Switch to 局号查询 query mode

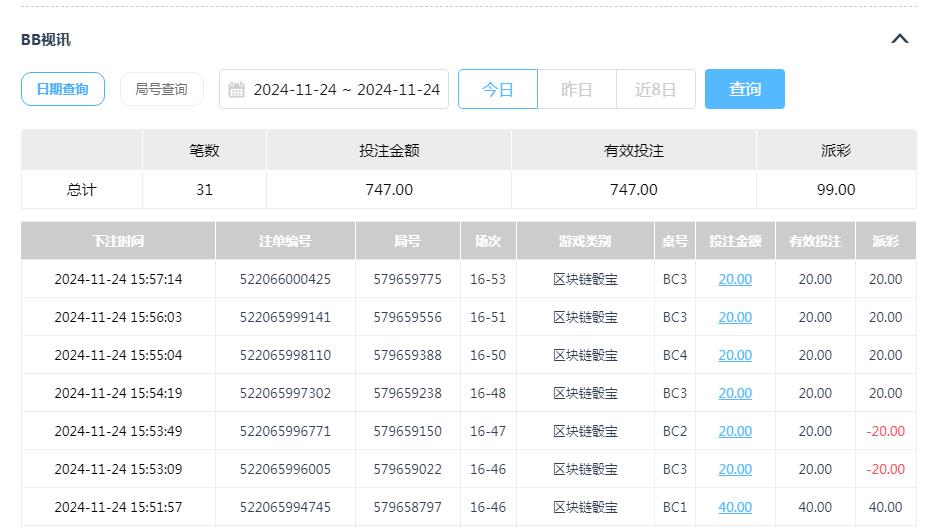(161, 89)
